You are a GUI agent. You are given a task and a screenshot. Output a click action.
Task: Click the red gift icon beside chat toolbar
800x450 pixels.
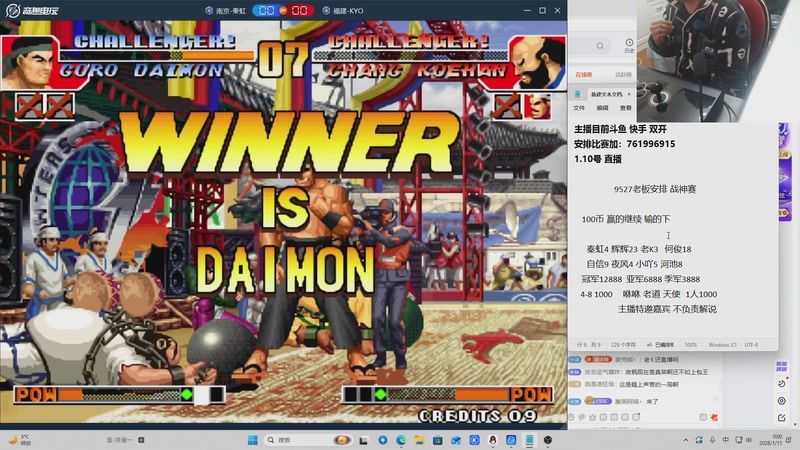pos(714,417)
